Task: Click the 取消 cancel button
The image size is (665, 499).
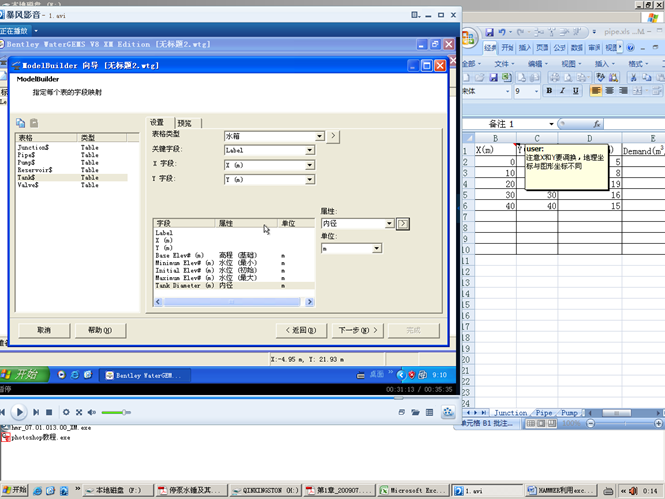Action: tap(43, 330)
